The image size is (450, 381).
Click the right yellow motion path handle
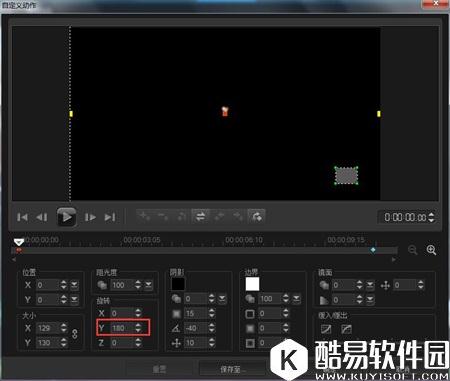[x=379, y=114]
